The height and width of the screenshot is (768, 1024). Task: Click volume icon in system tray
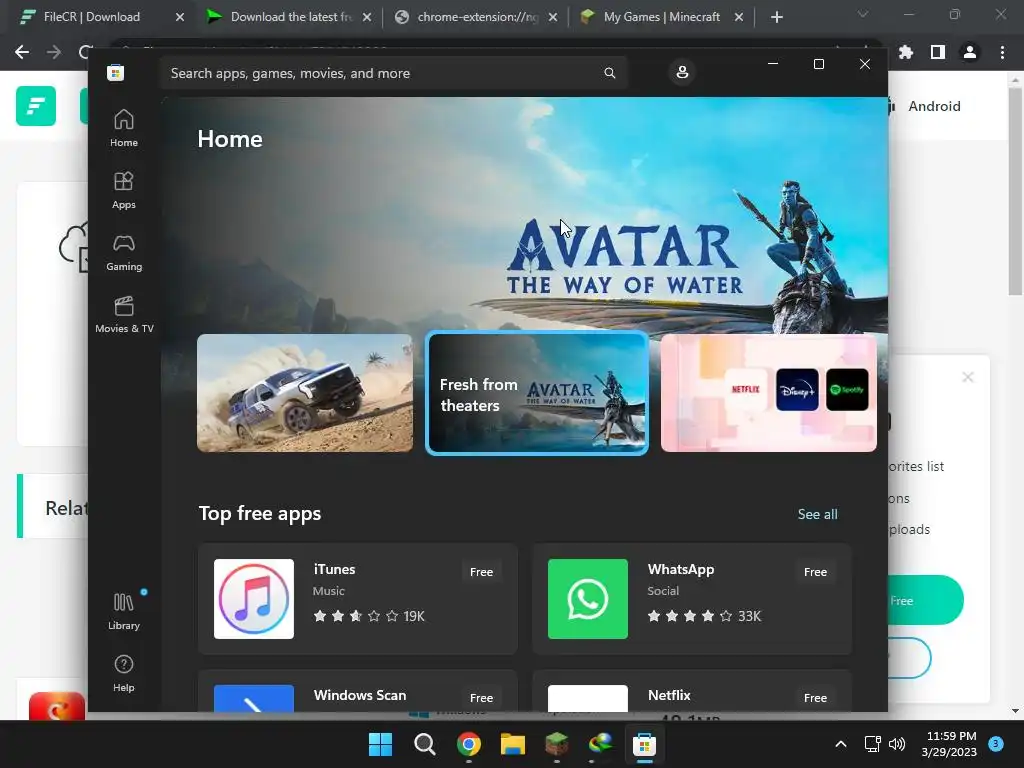pos(897,744)
